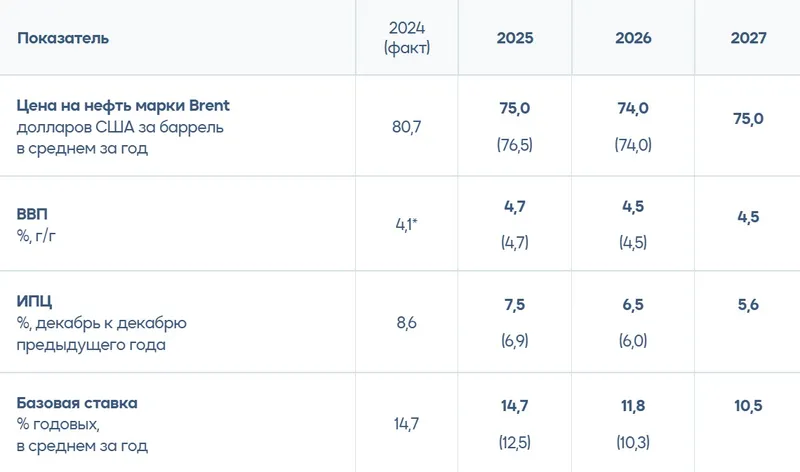Select the 2024 Brent price value 80,7
Screen dimensions: 800x472
407,126
